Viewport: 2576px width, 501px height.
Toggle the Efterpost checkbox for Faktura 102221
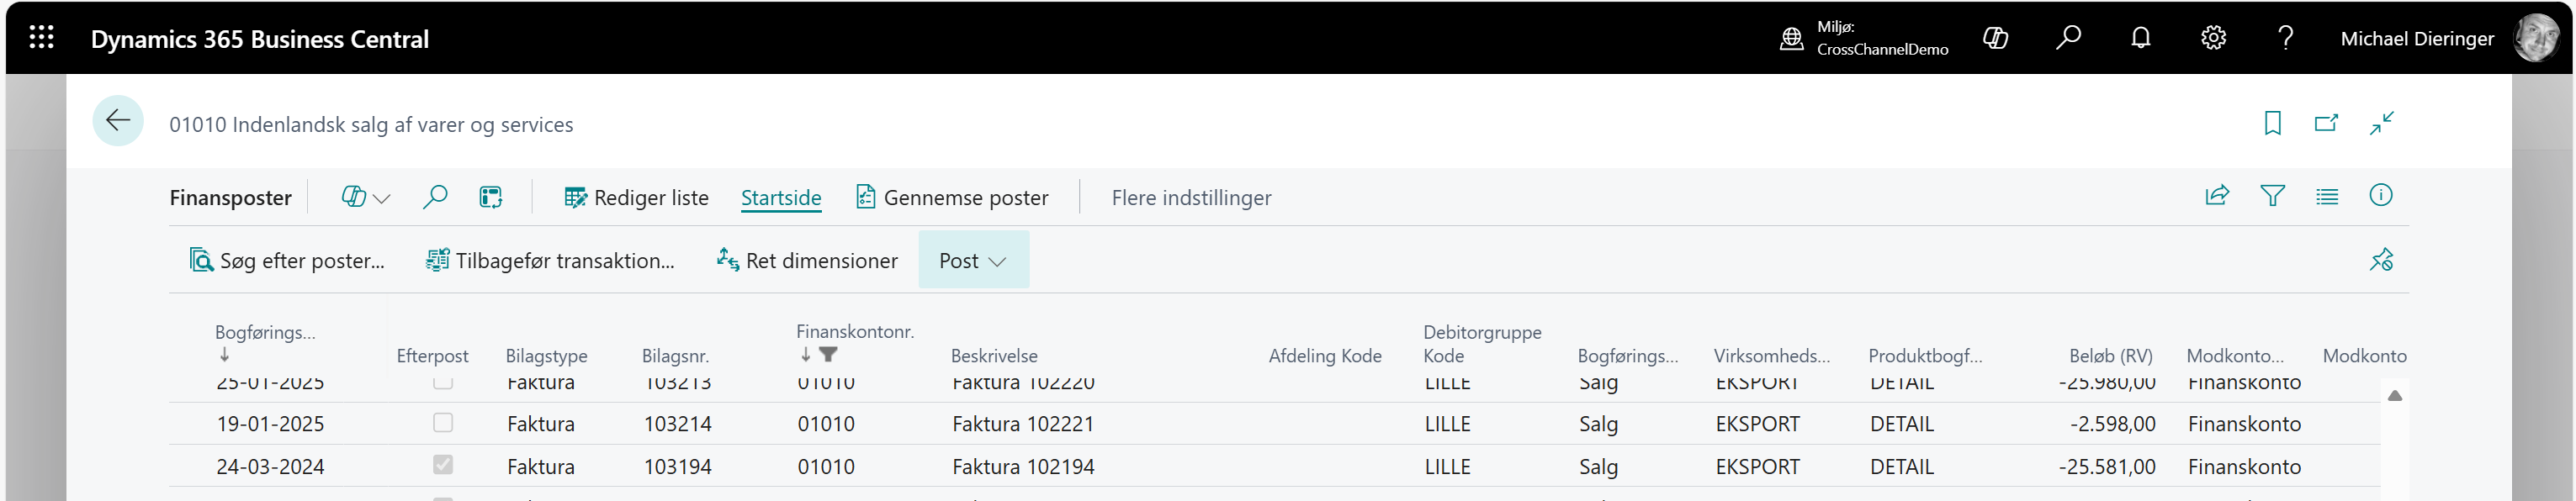(443, 423)
